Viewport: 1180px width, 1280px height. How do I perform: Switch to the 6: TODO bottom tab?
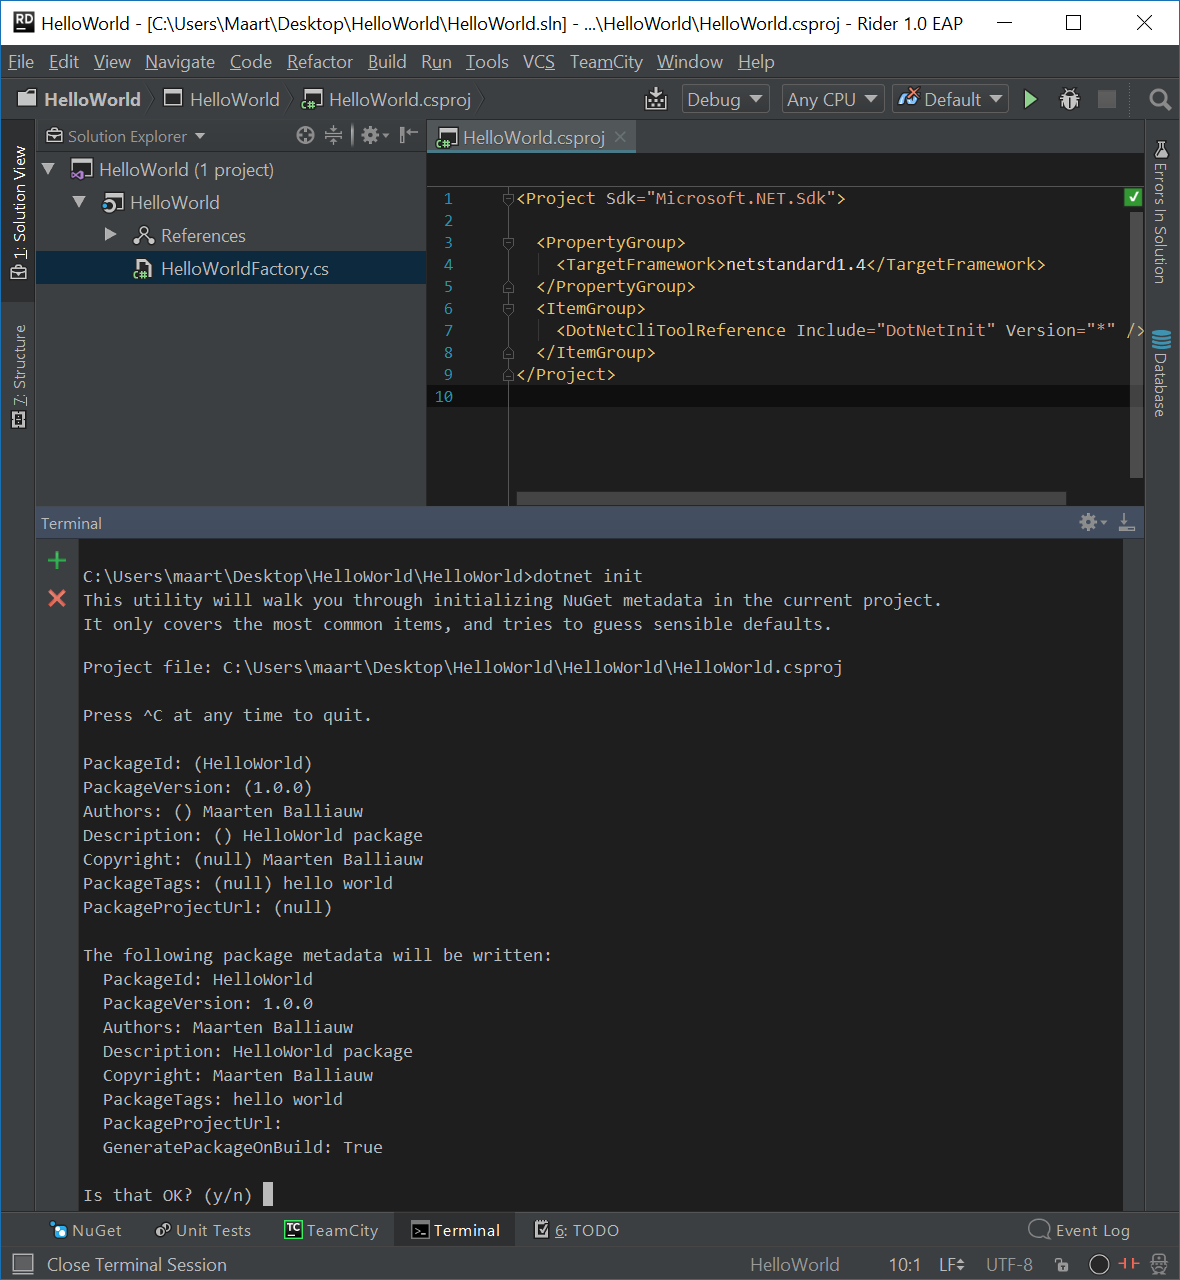coord(577,1230)
